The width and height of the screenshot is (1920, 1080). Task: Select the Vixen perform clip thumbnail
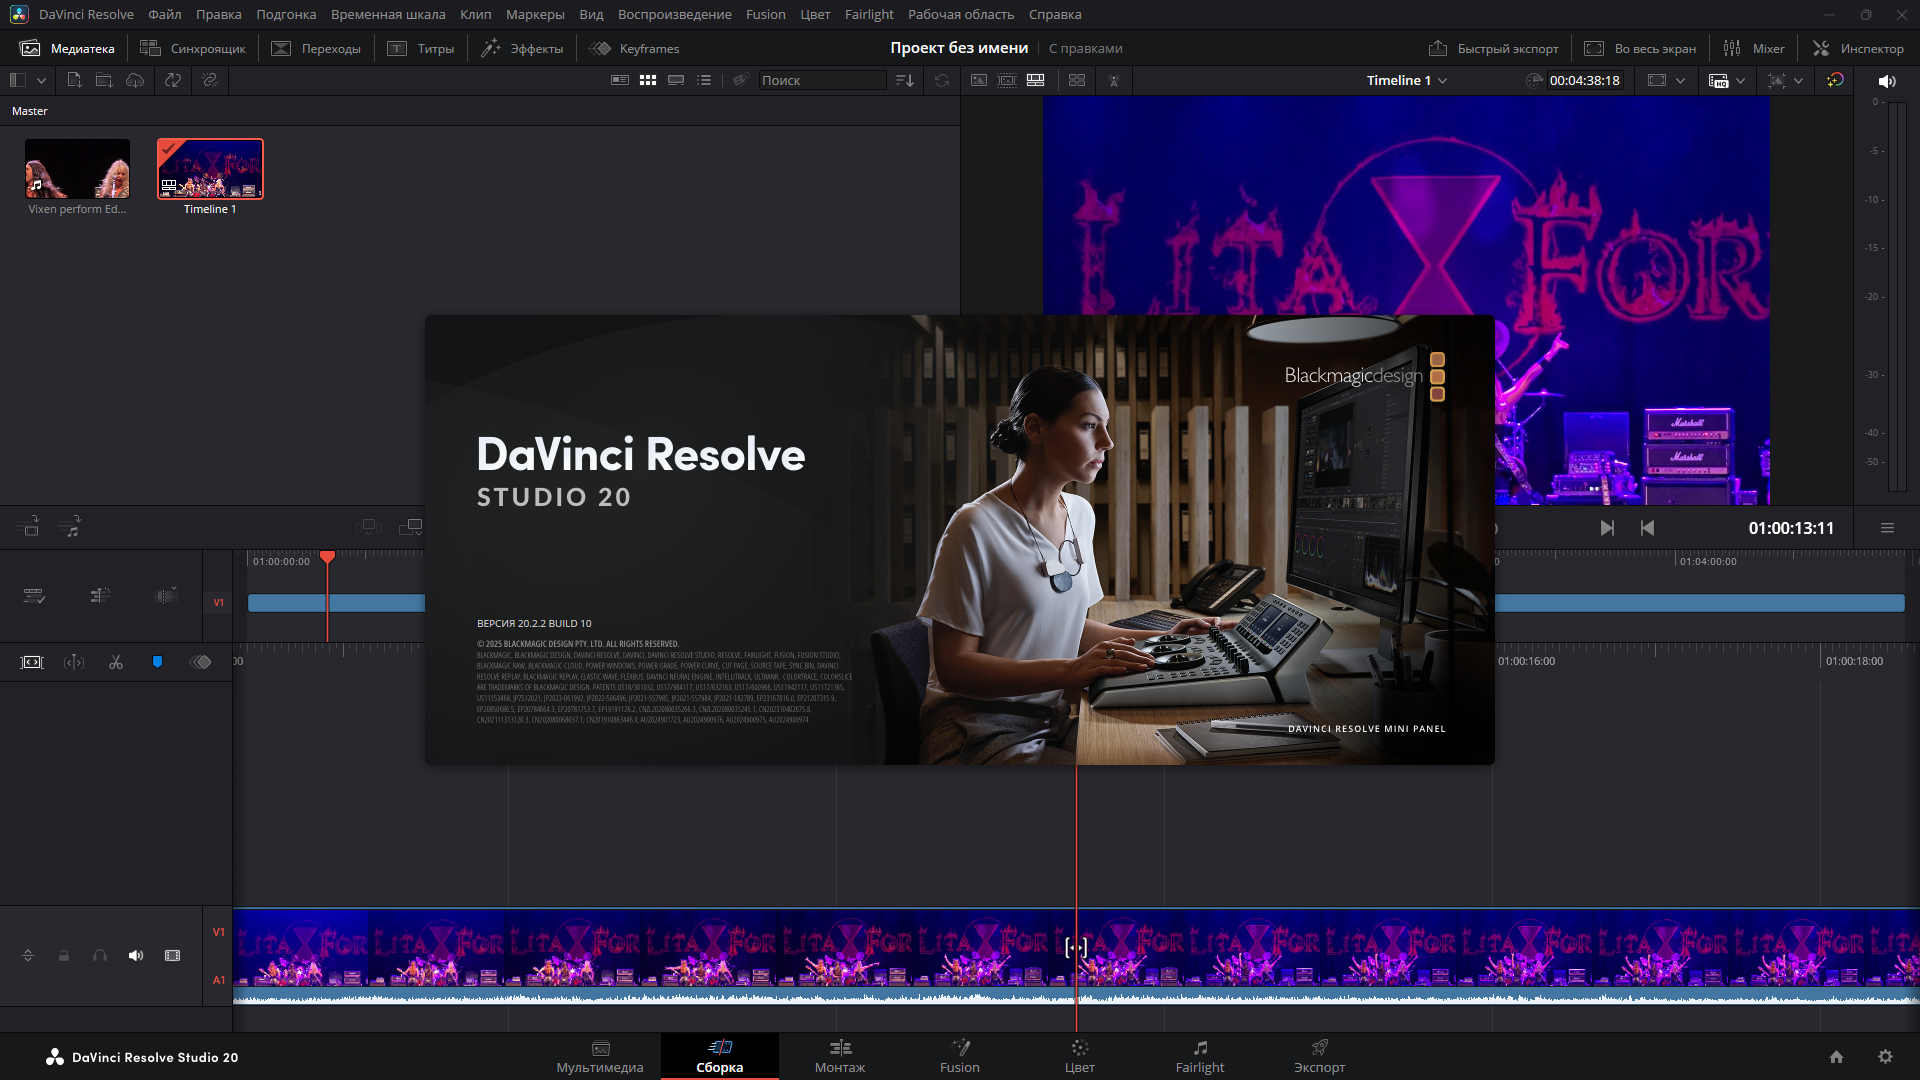tap(77, 169)
